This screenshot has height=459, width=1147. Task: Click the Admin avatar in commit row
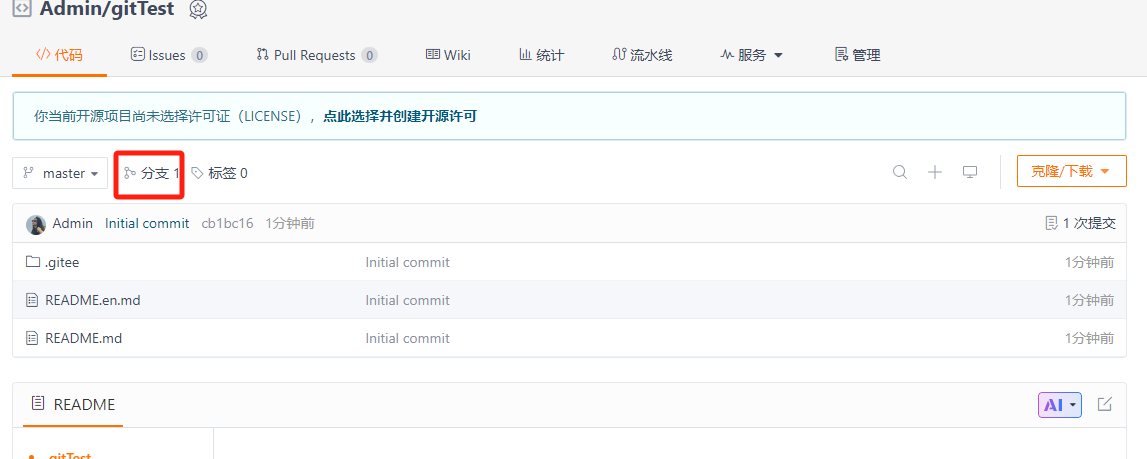(36, 224)
